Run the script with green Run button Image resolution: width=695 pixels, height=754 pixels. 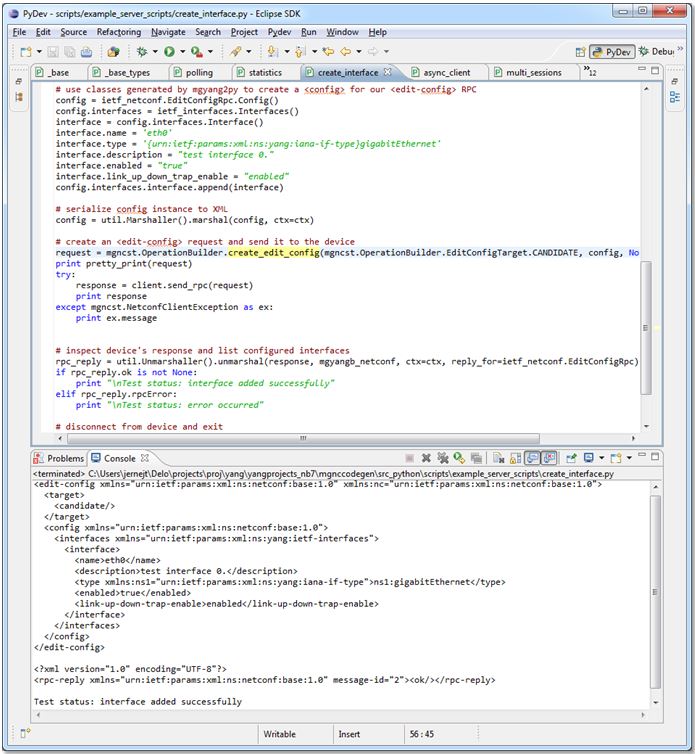tap(169, 51)
